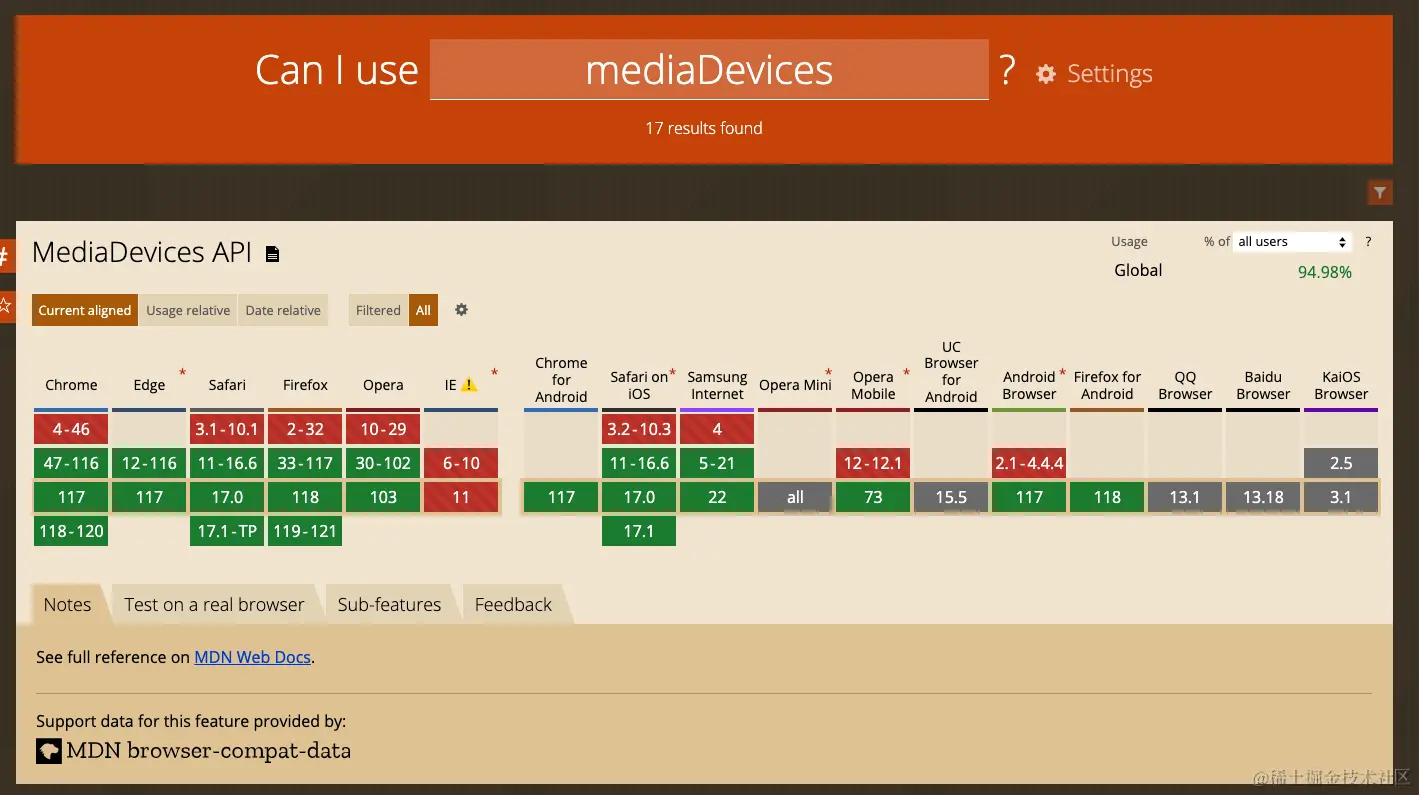Click Opera Mini 'all' cell

click(795, 497)
